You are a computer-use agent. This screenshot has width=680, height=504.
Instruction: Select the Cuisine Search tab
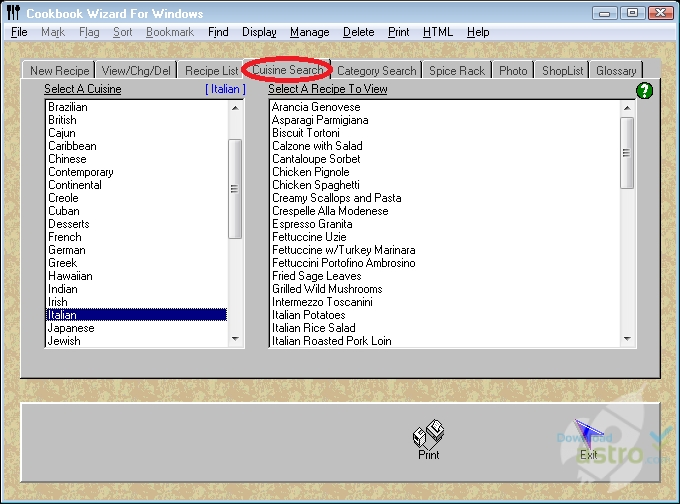288,69
